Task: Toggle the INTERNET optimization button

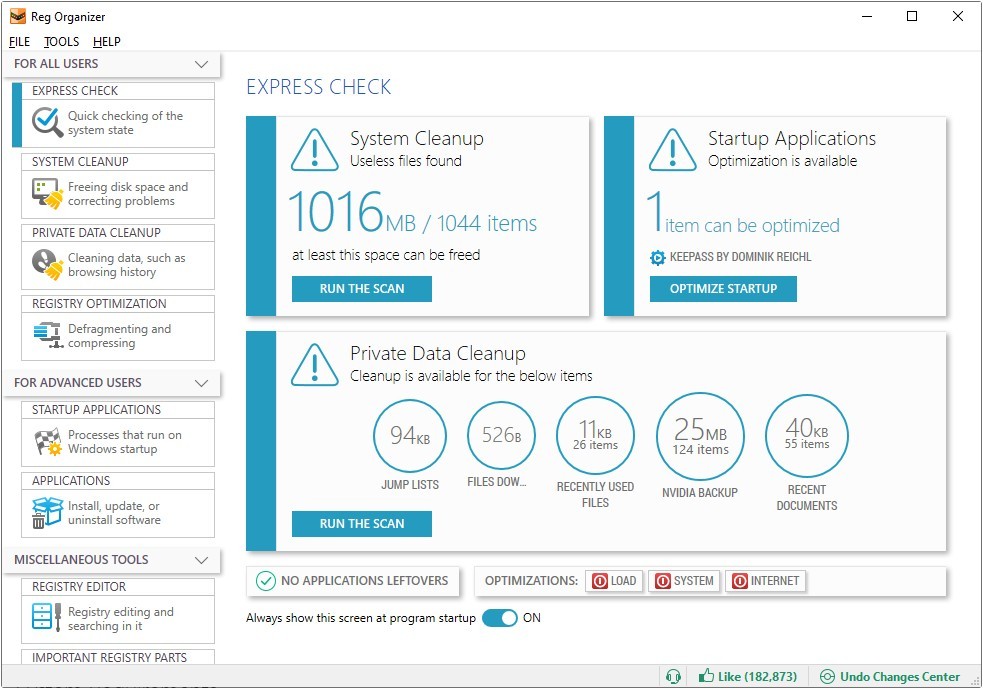Action: click(x=765, y=581)
